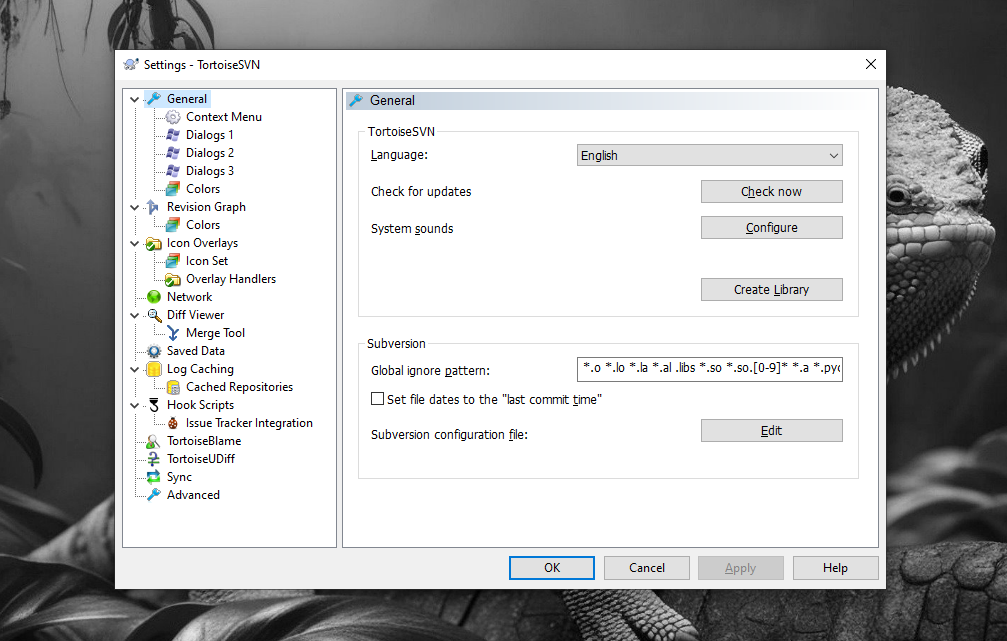The image size is (1007, 641).
Task: Click Edit for Subversion configuration file
Action: (x=771, y=431)
